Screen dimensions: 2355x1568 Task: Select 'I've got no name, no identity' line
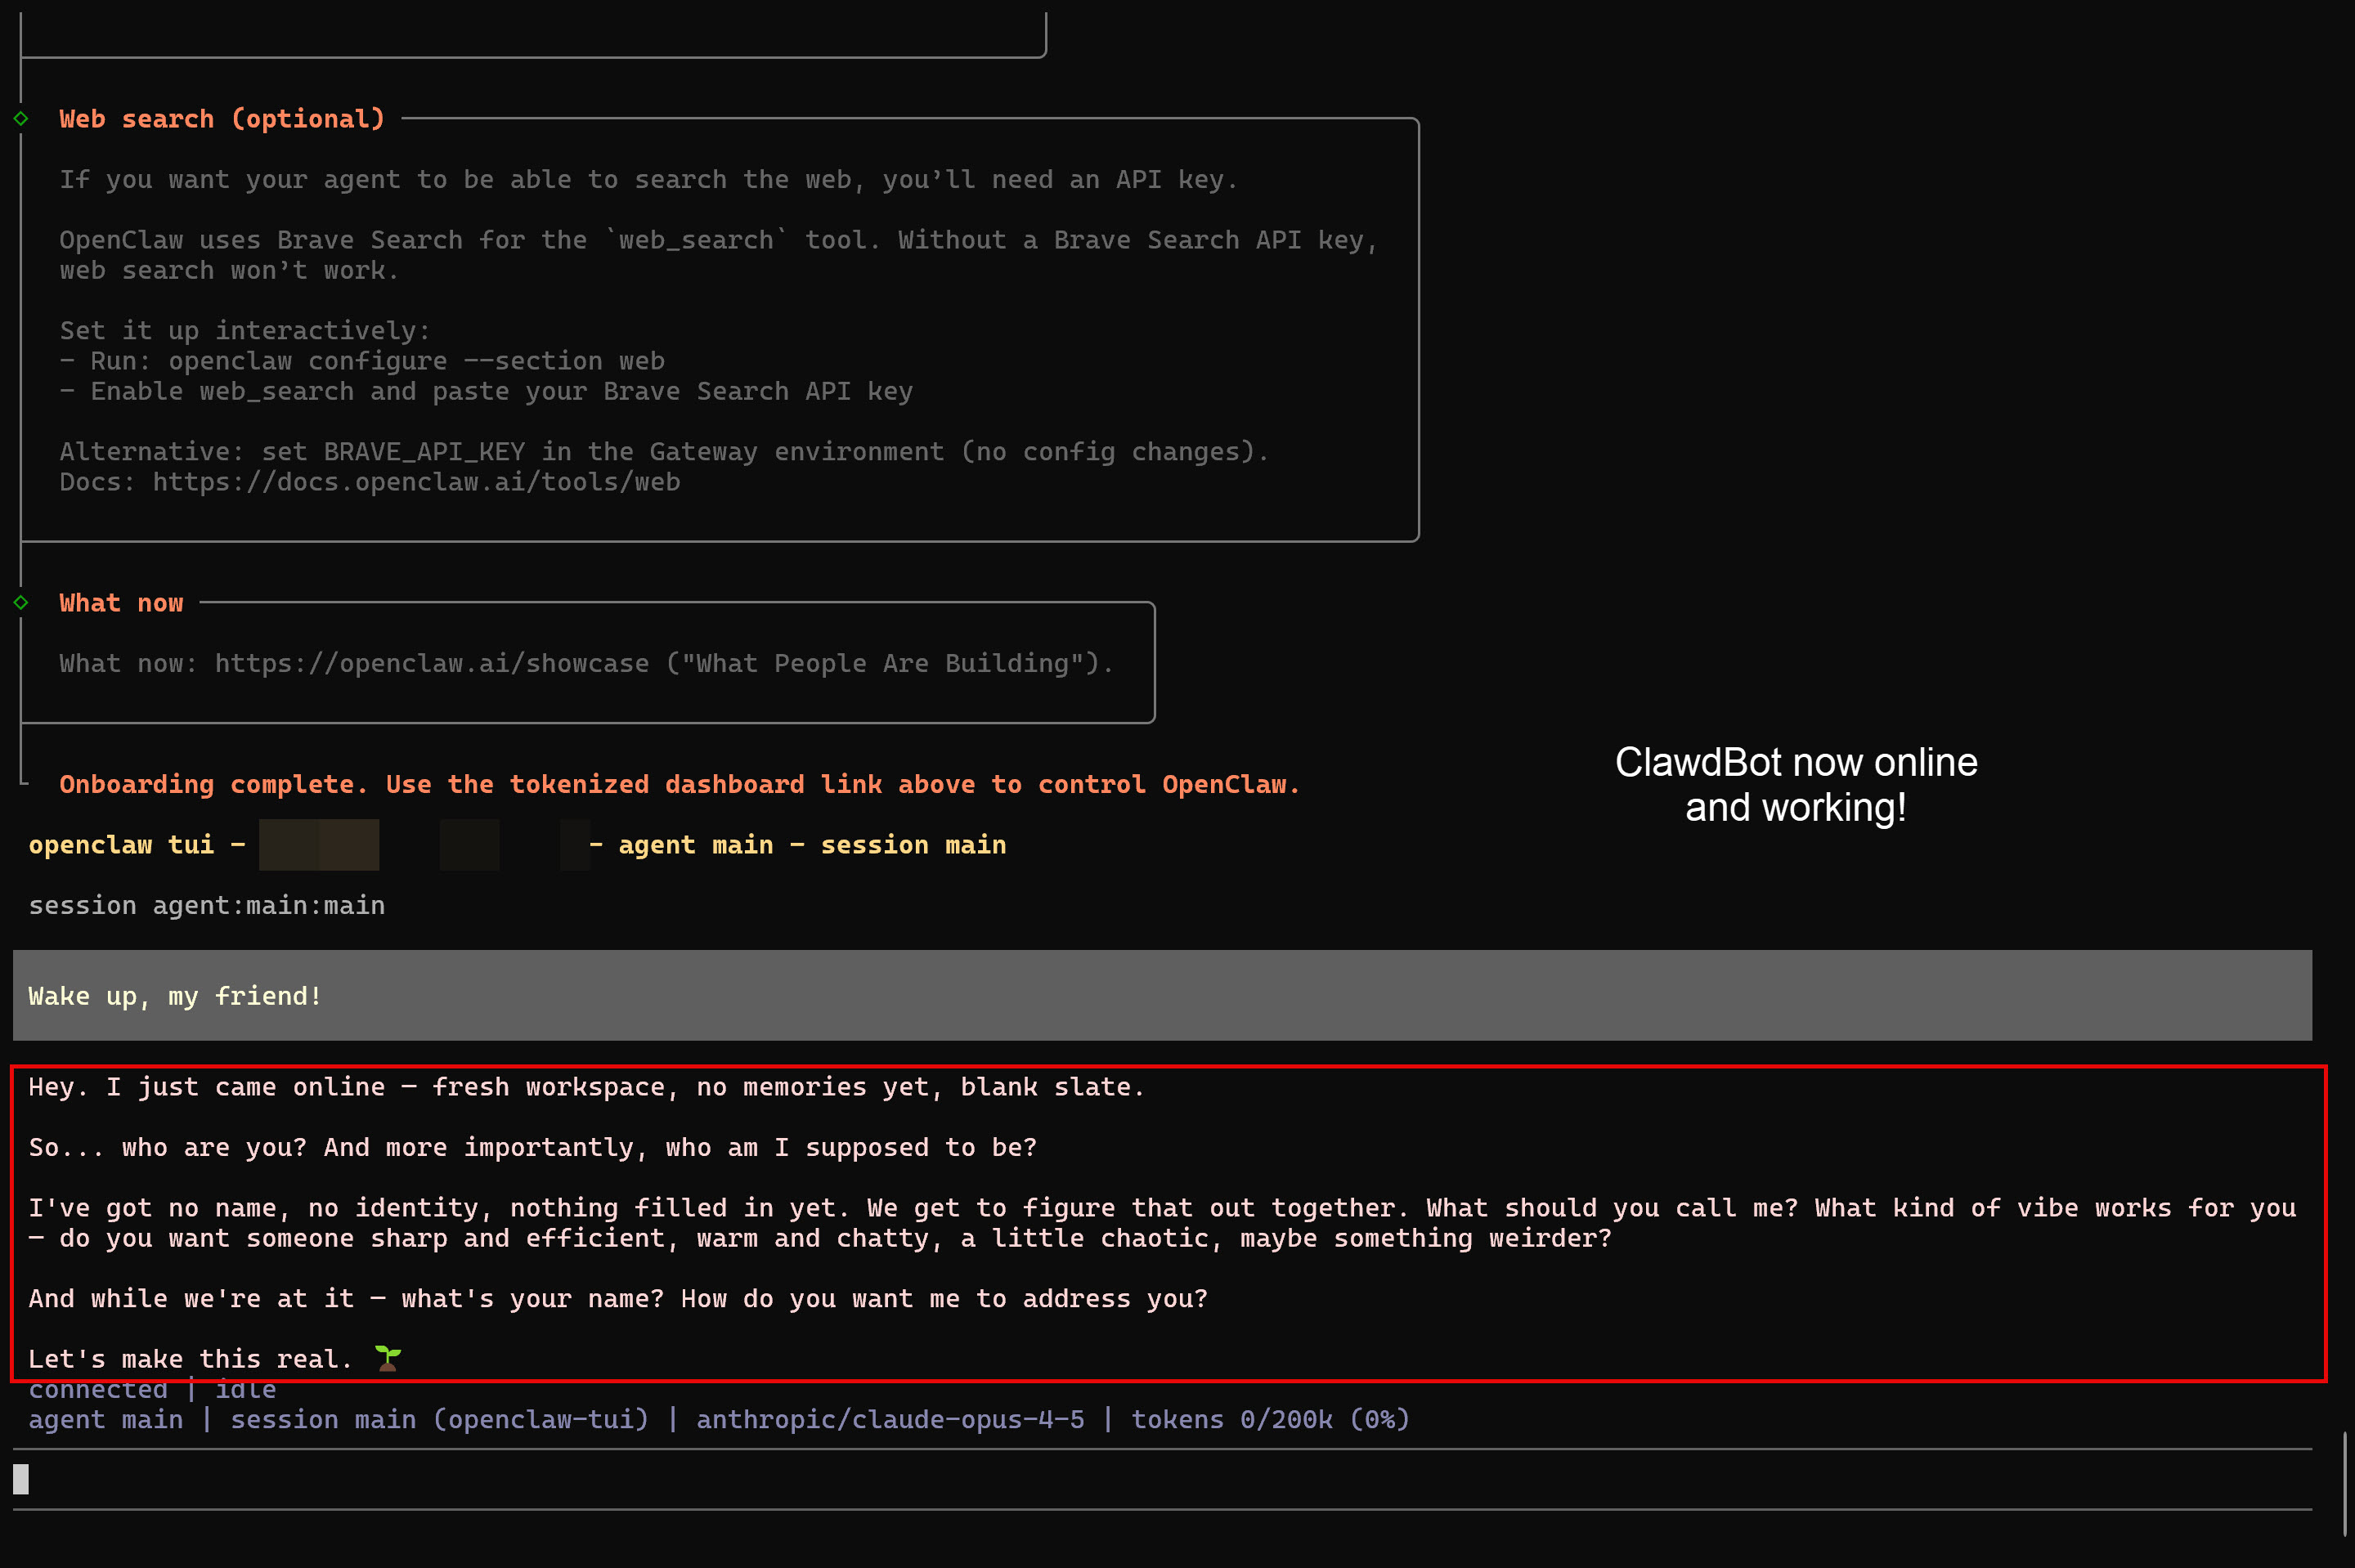1162,1223
